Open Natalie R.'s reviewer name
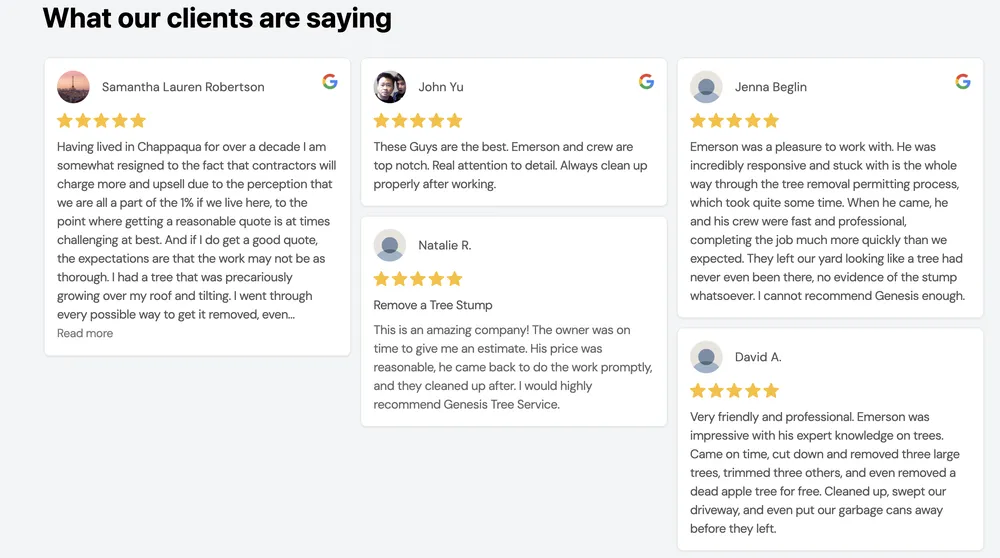1000x558 pixels. 445,245
